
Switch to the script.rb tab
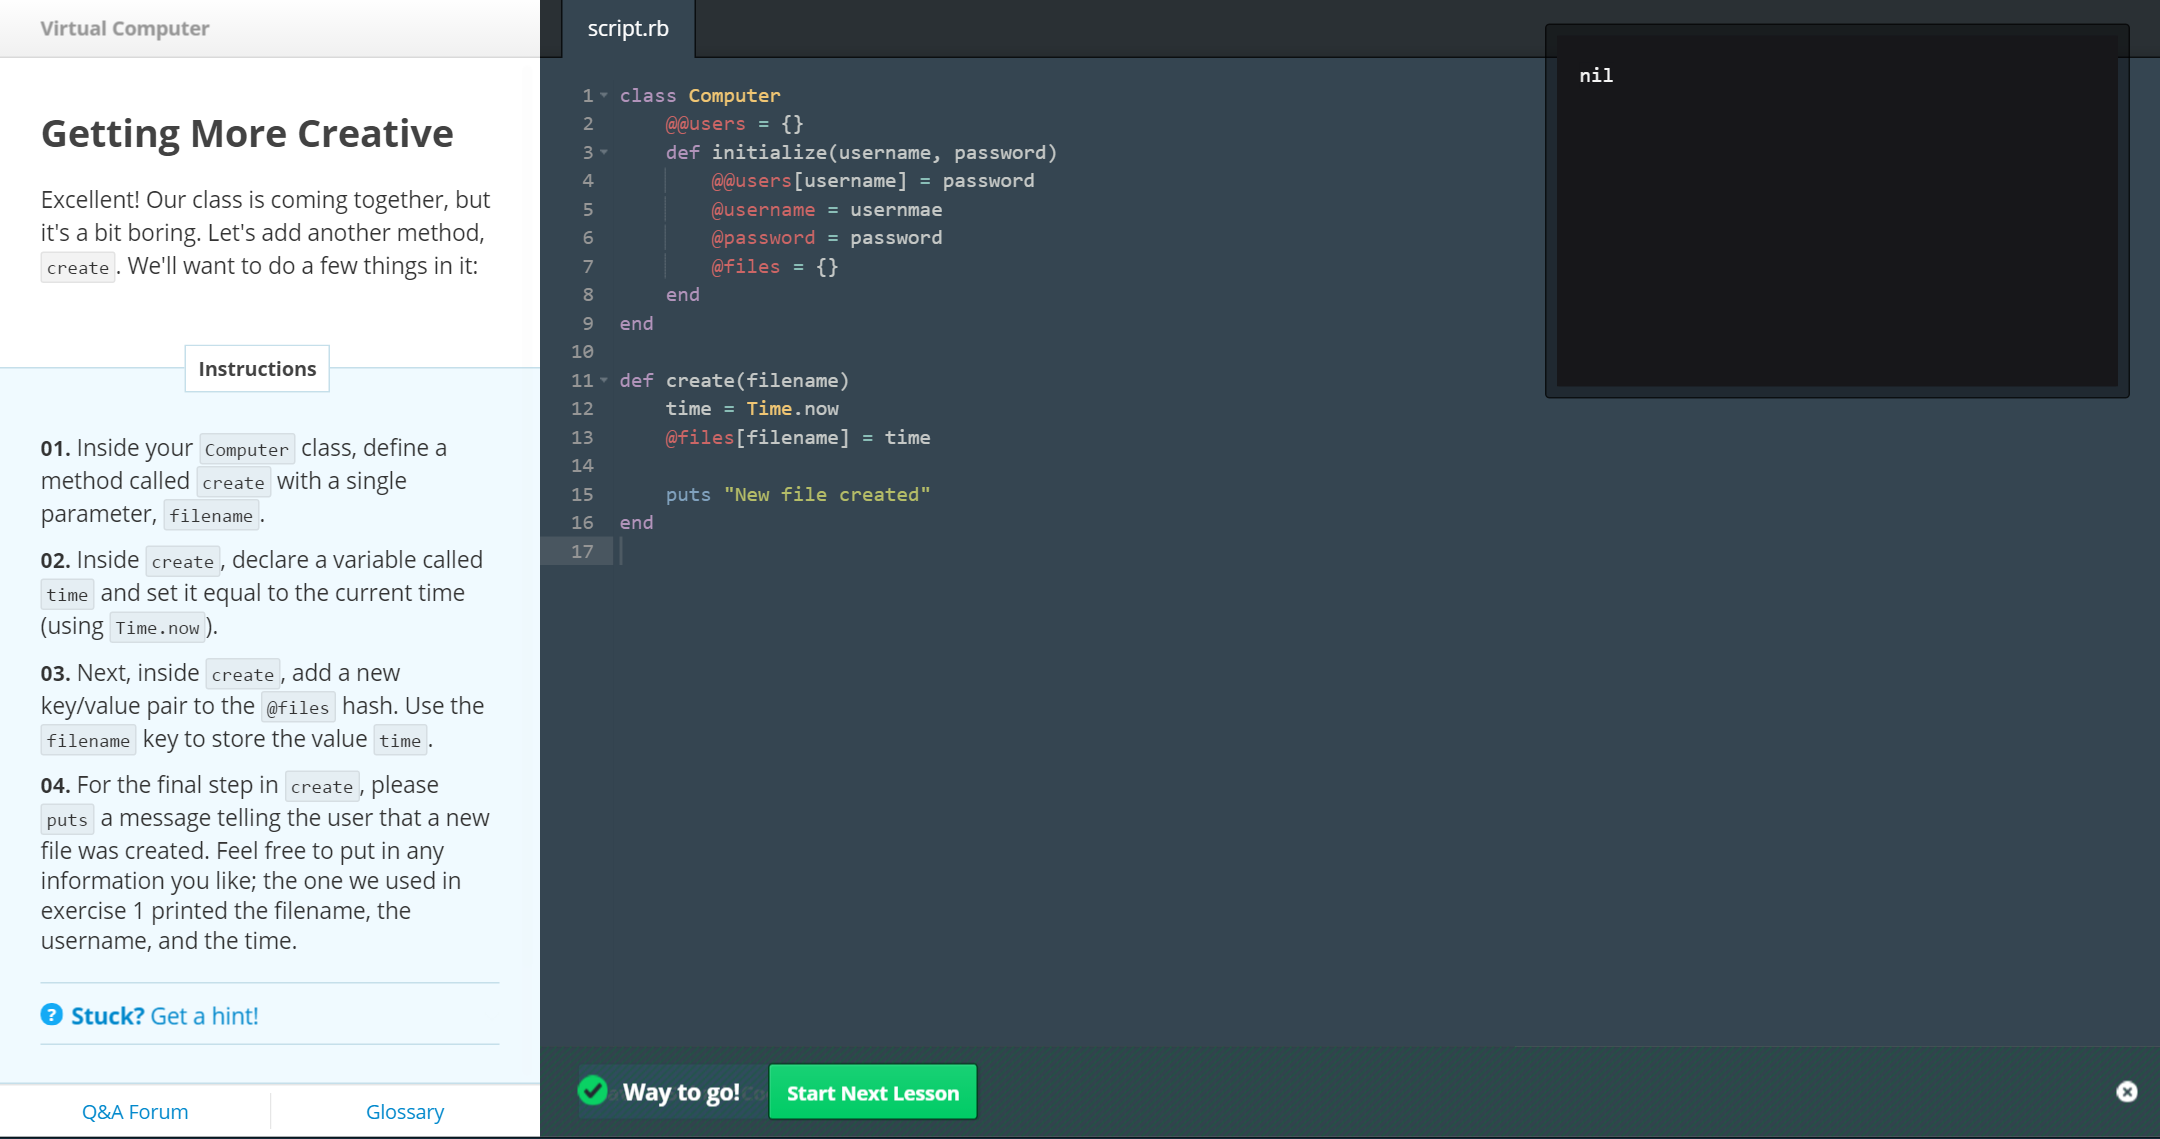click(x=628, y=29)
